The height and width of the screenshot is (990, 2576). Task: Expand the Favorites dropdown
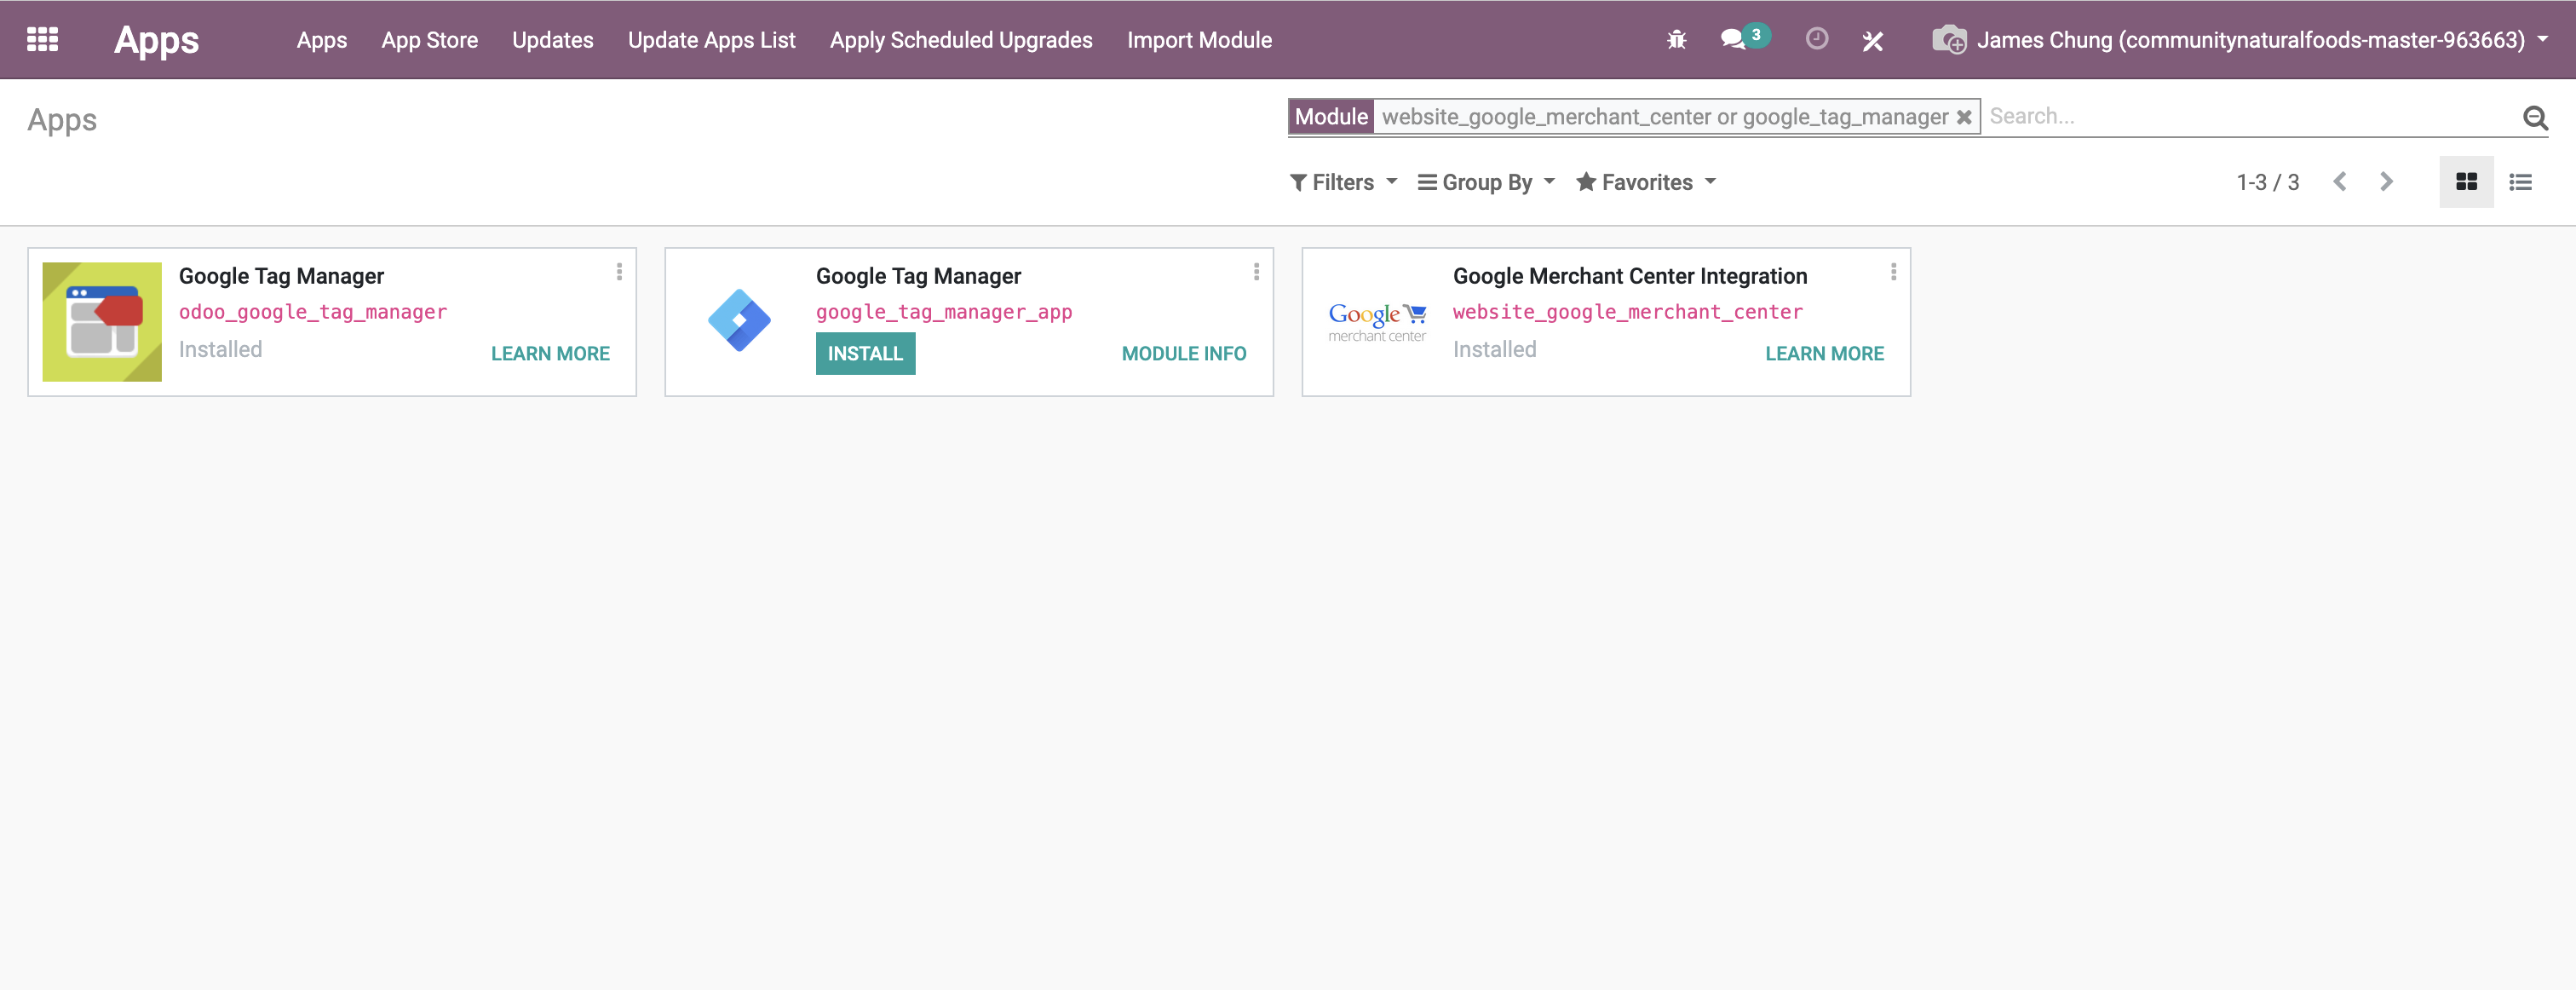pos(1646,182)
